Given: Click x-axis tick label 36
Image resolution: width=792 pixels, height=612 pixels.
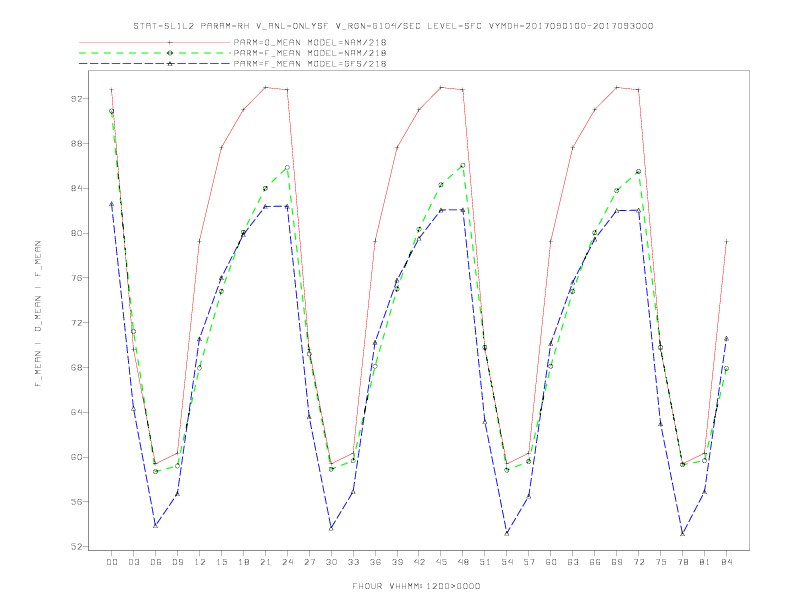Looking at the screenshot, I should [375, 562].
